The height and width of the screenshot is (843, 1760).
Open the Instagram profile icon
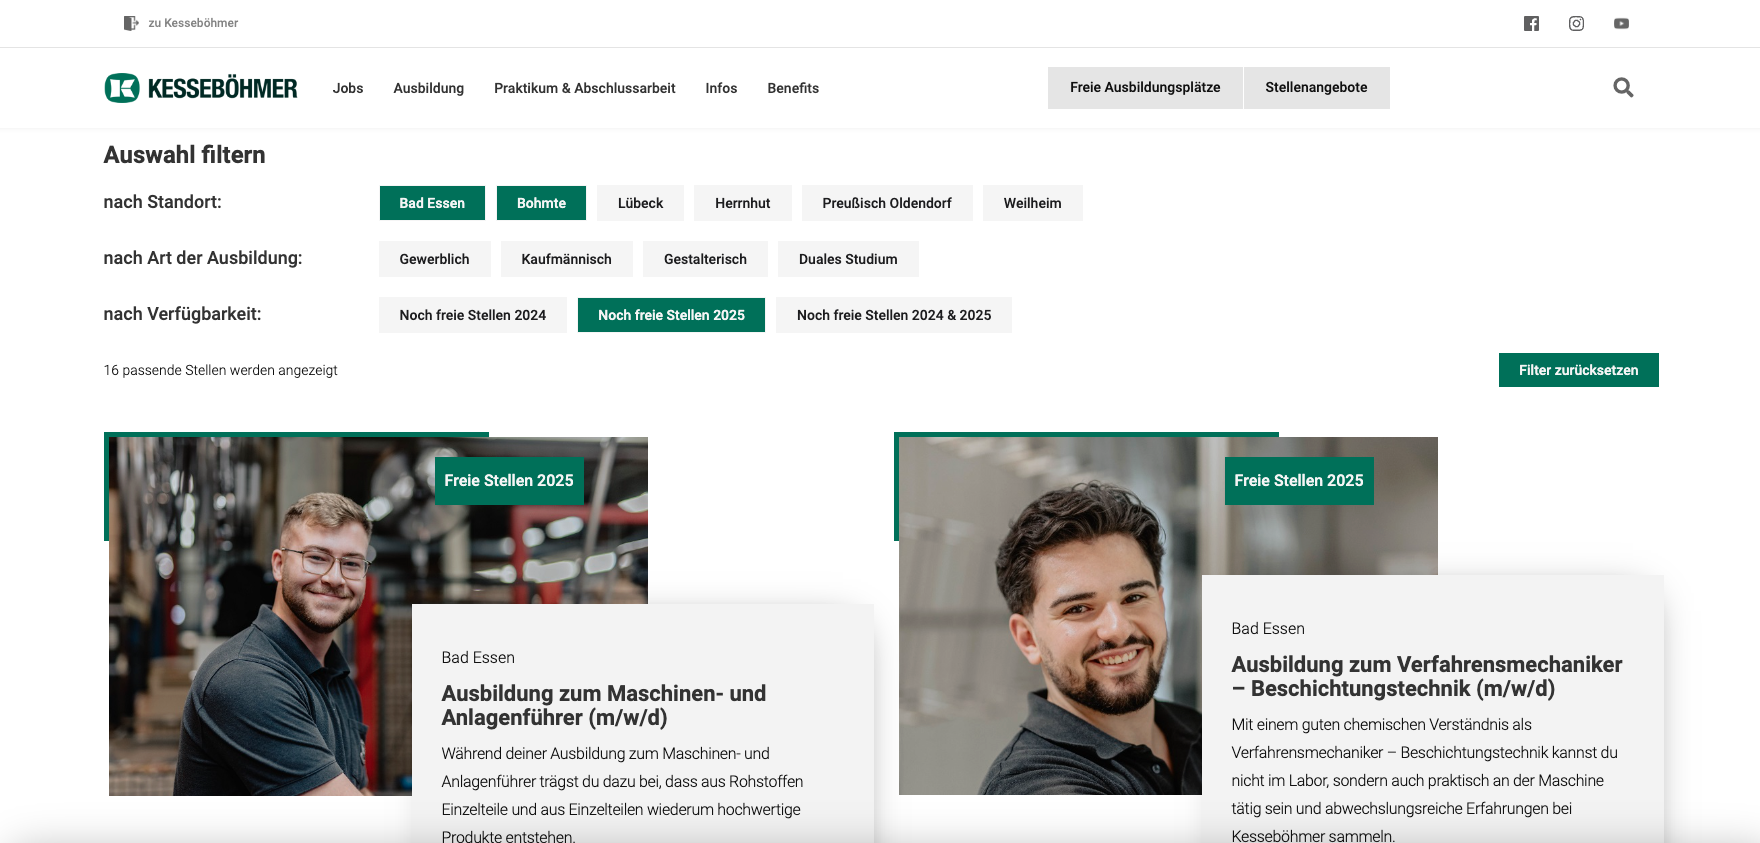pyautogui.click(x=1576, y=23)
